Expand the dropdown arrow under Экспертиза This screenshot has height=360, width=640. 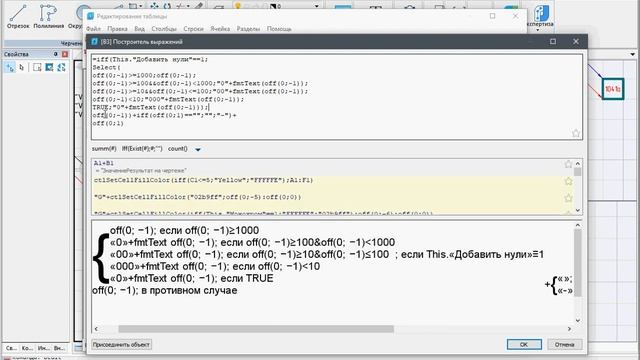(538, 30)
